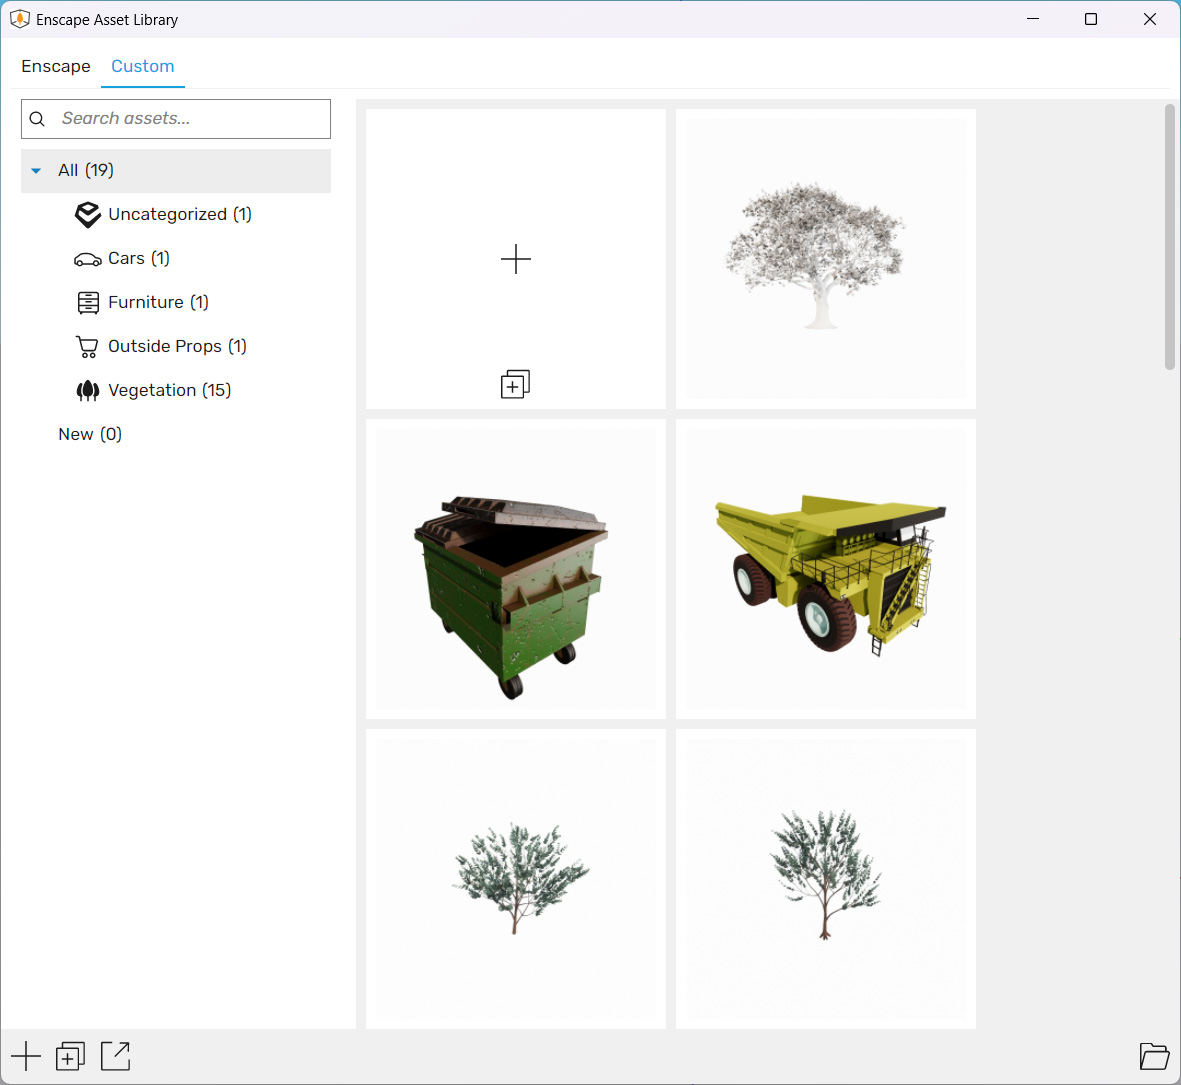
Task: Select the New (0) category
Action: [90, 434]
